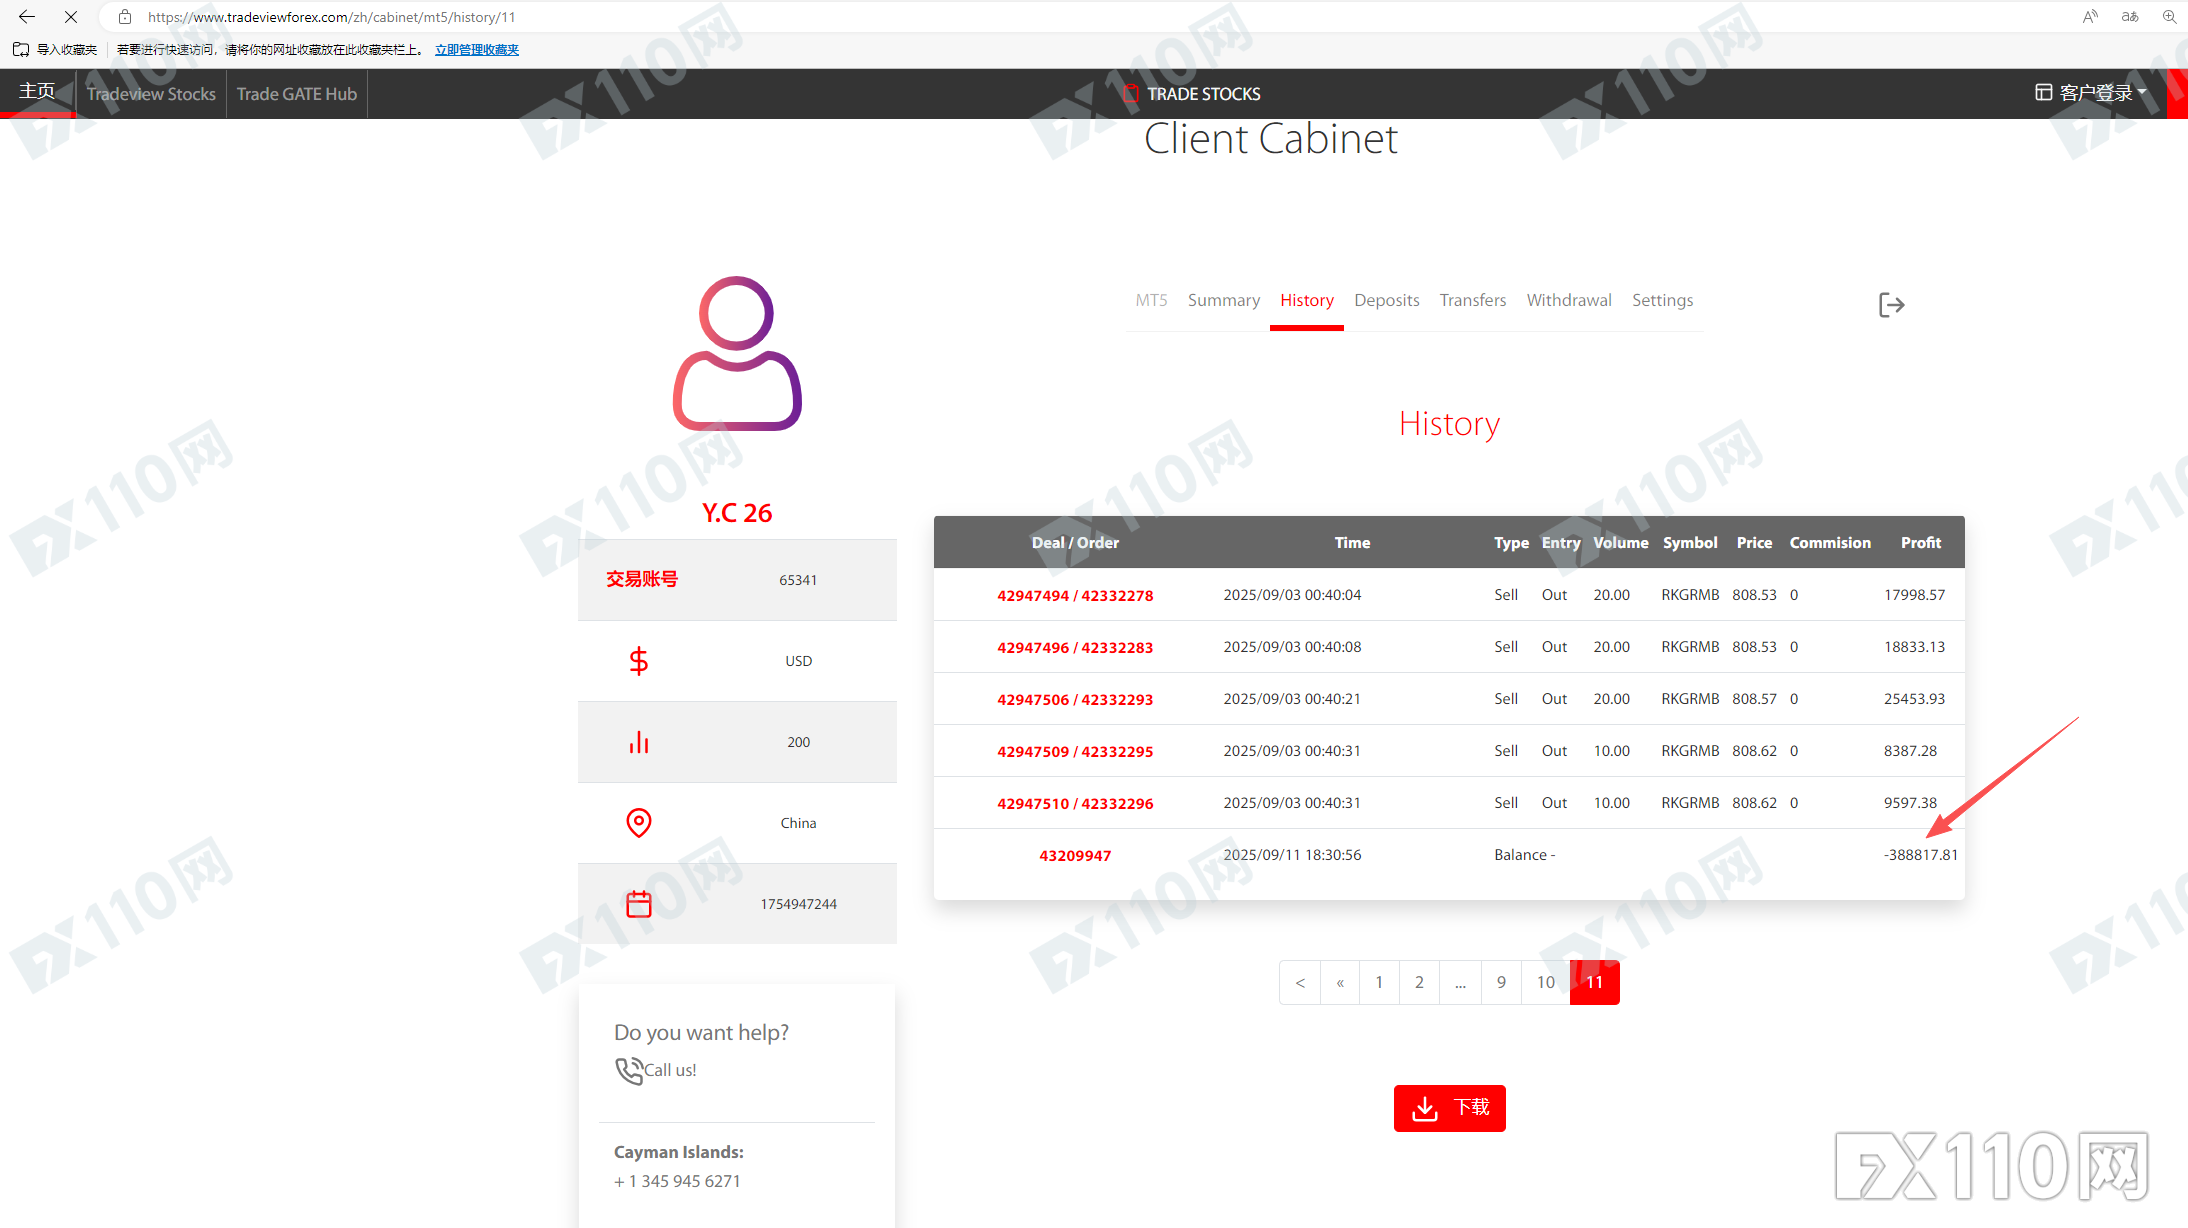The image size is (2188, 1228).
Task: Open the Summary tab
Action: [1223, 300]
